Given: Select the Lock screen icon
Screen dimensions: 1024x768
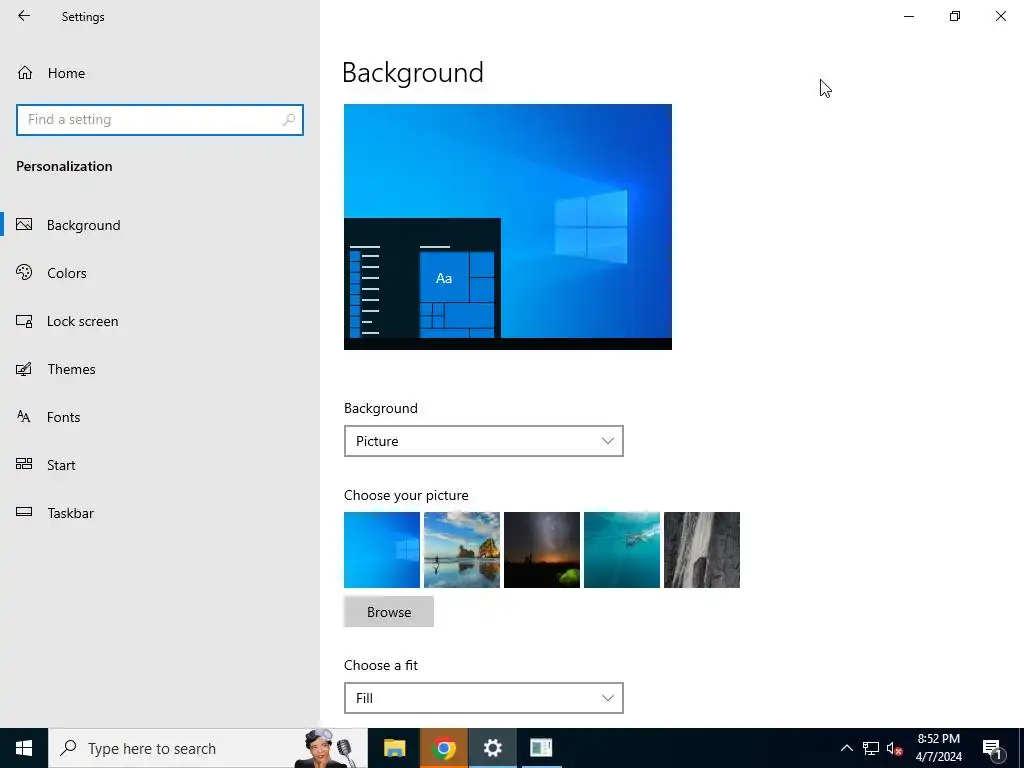Looking at the screenshot, I should [24, 321].
